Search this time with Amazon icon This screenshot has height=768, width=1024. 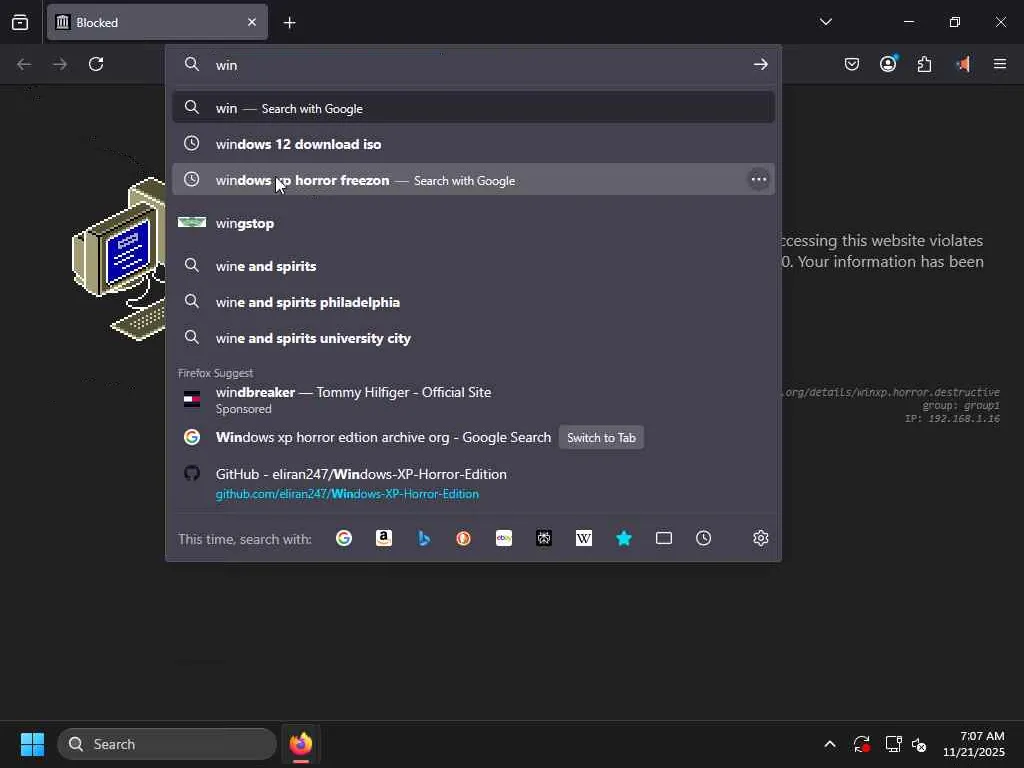click(x=384, y=538)
